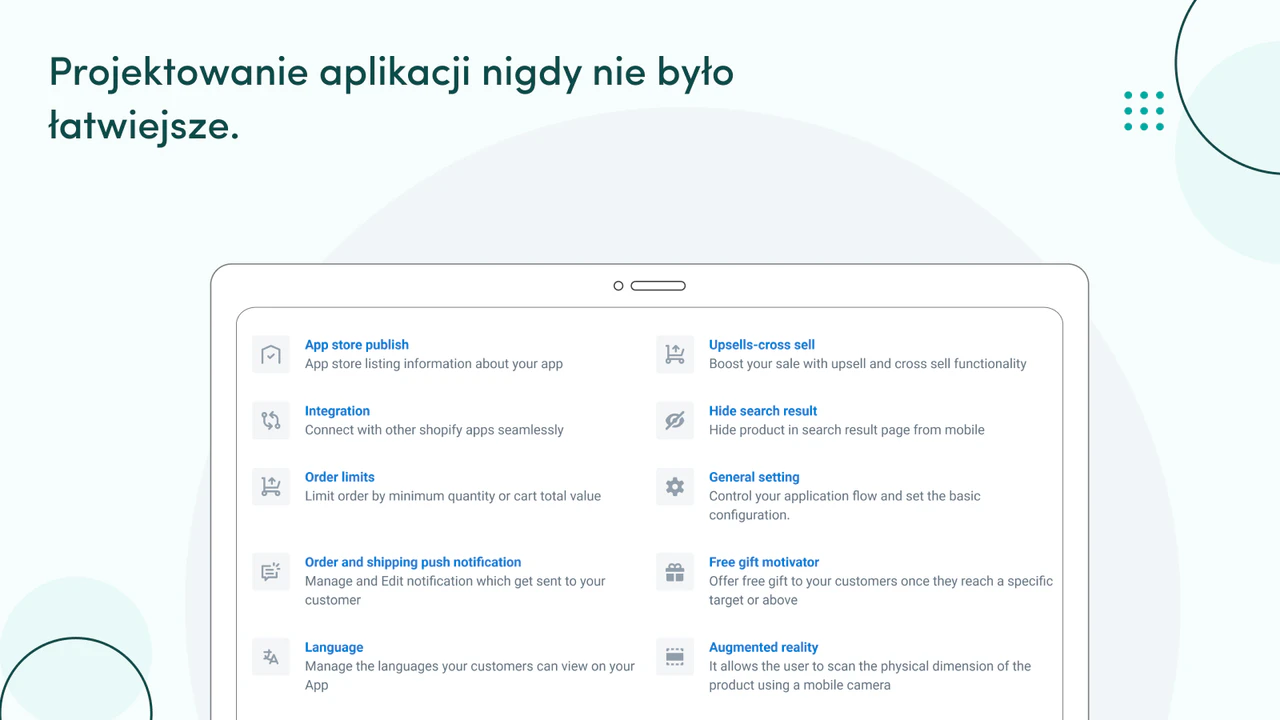Click text 'Connect with other shopify apps seamlessly'
Image resolution: width=1280 pixels, height=720 pixels.
434,430
